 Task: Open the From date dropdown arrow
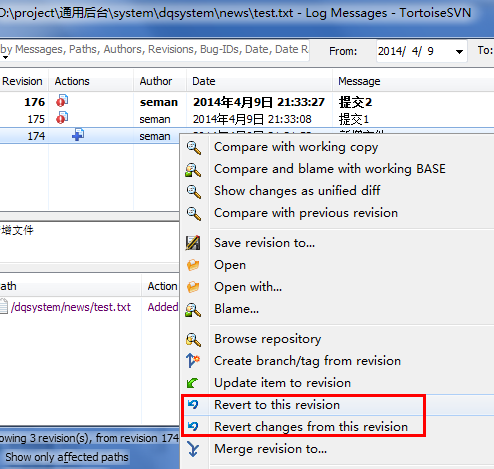coord(459,51)
